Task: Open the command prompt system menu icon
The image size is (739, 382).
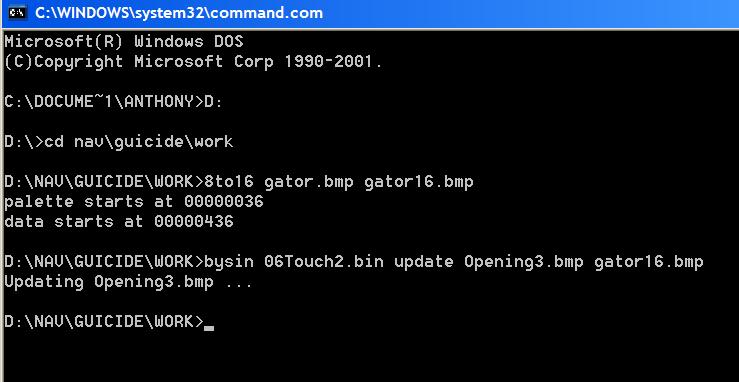Action: (17, 13)
